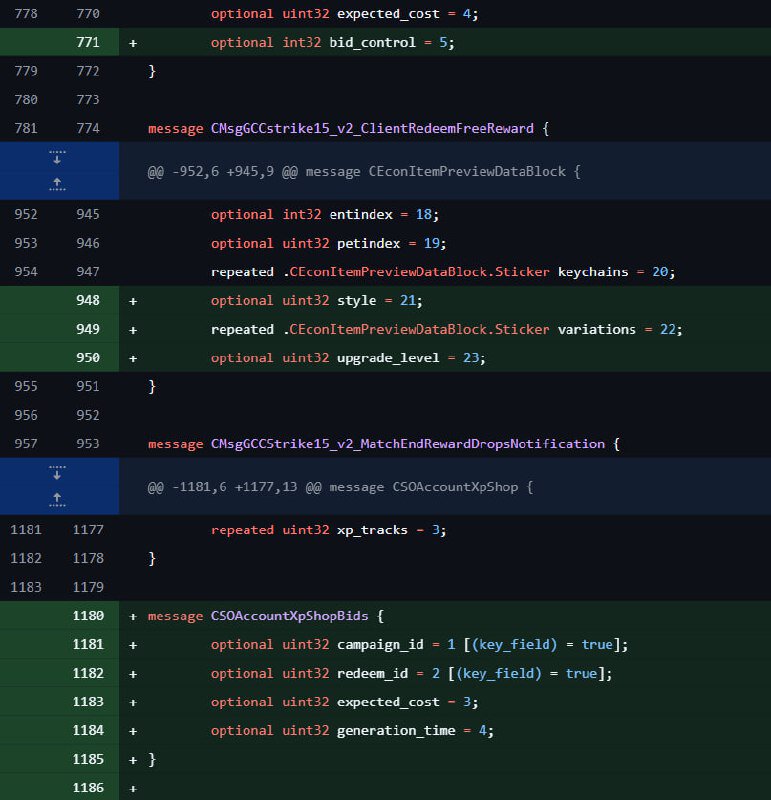The width and height of the screenshot is (771, 800).
Task: Select old line number 952
Action: pyautogui.click(x=25, y=215)
